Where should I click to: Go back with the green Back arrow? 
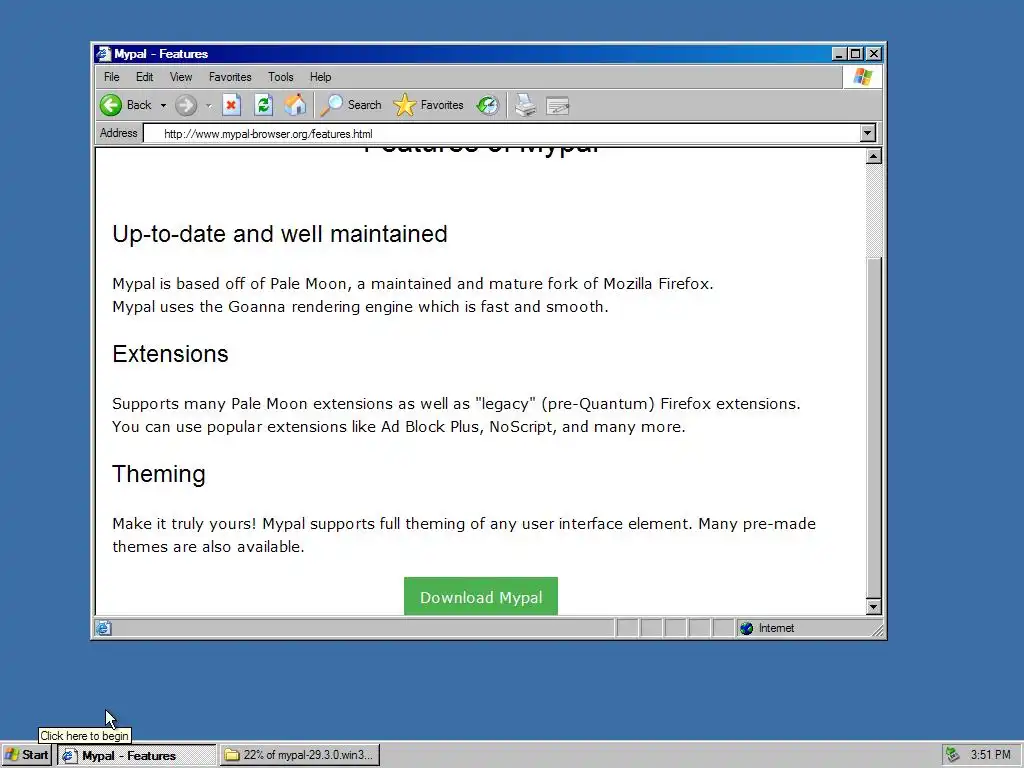[x=125, y=105]
